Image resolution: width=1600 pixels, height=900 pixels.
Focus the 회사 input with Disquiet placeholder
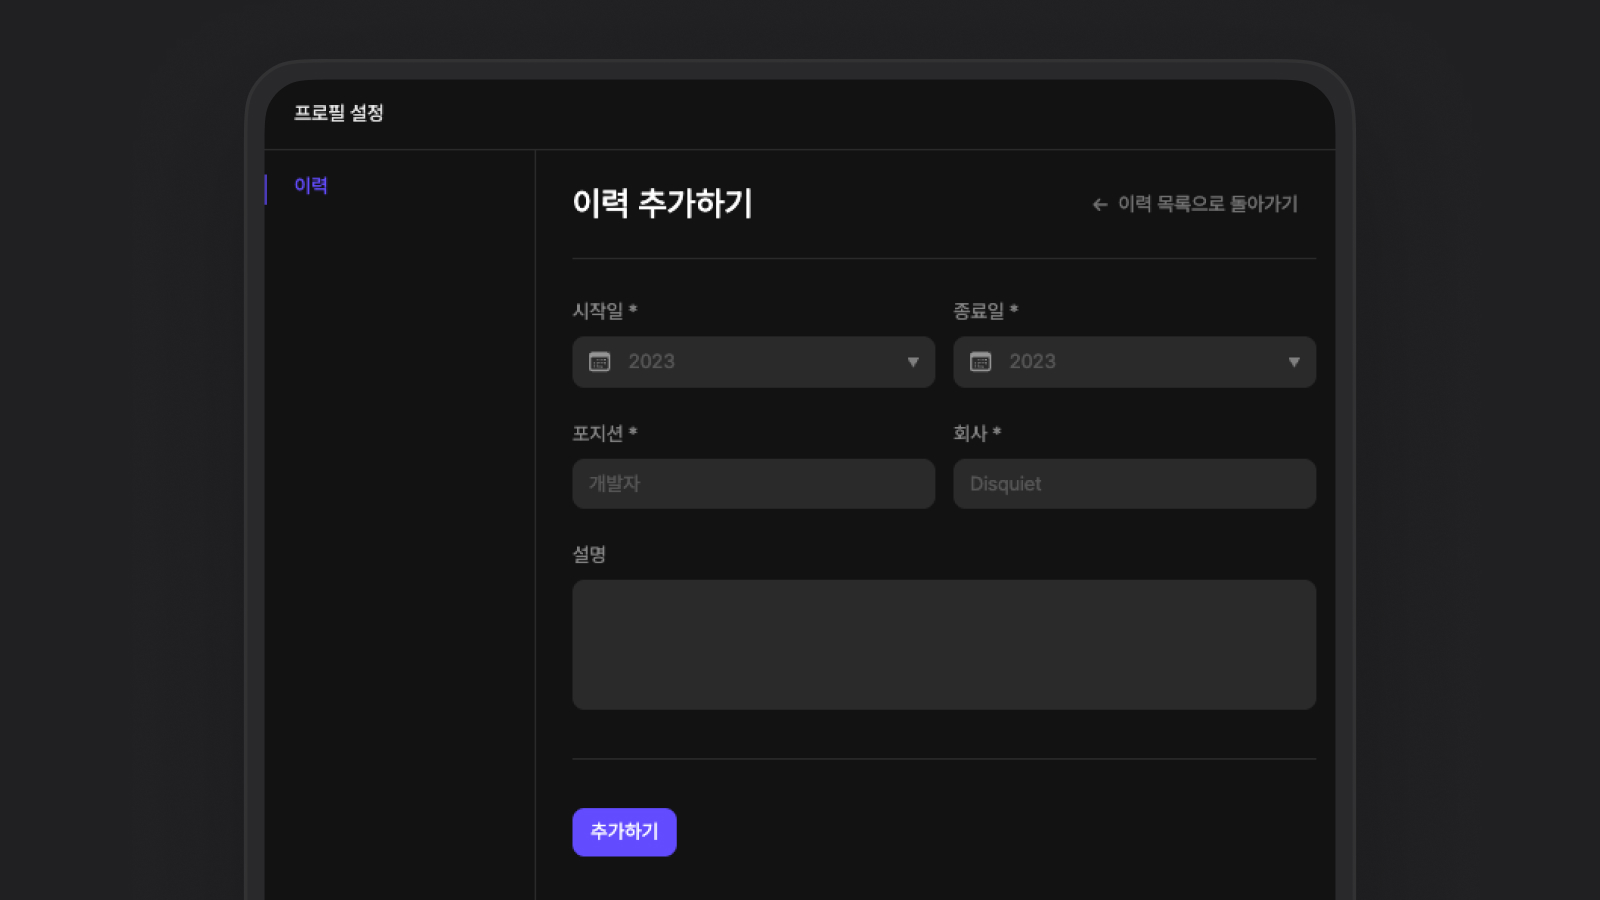pyautogui.click(x=1135, y=484)
